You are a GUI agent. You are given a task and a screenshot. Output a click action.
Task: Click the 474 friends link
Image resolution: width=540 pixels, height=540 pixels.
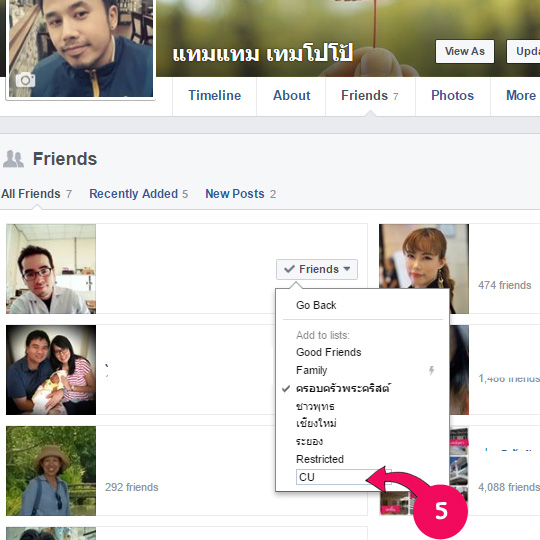tap(505, 285)
